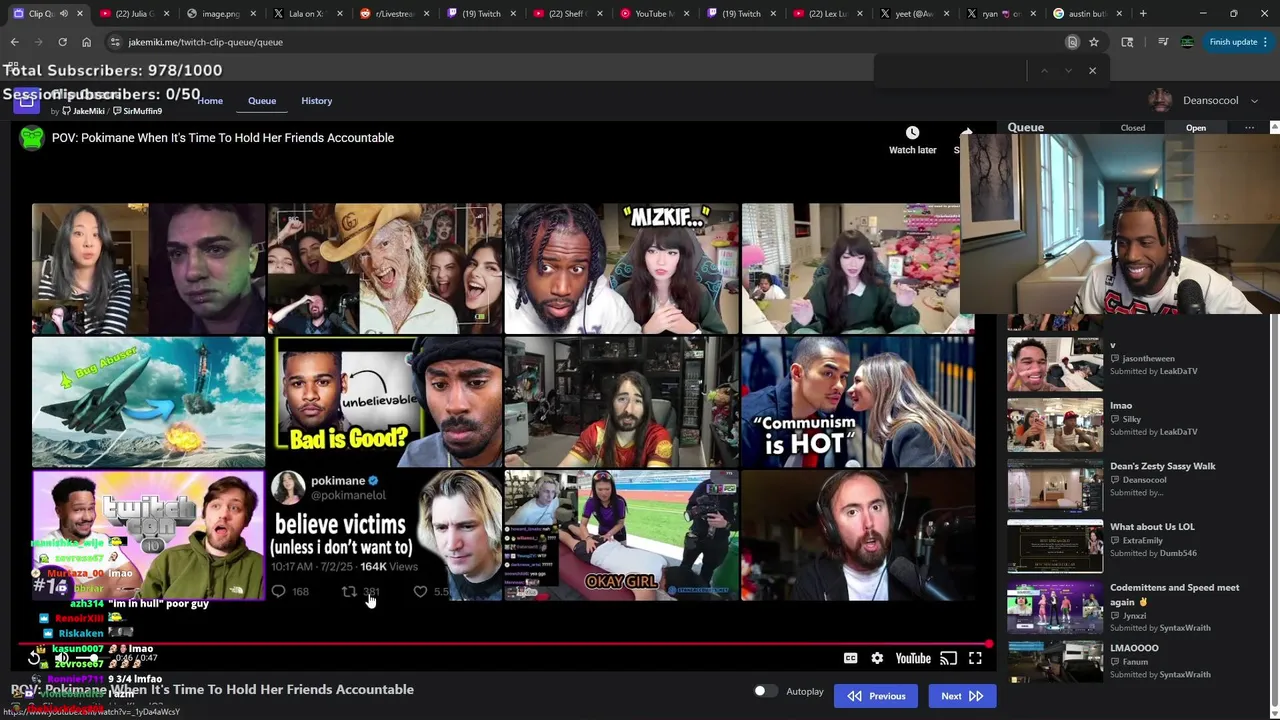Close the find bar with the X
This screenshot has height=720, width=1280.
point(1092,71)
